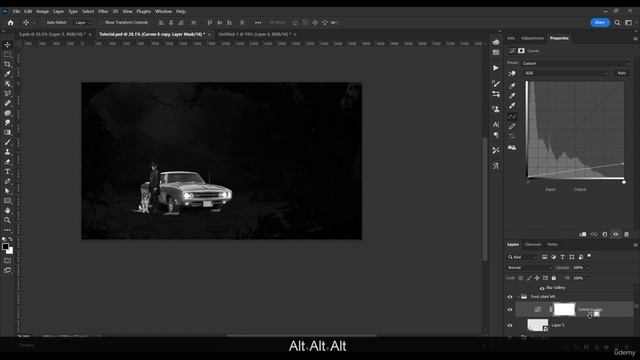Click the Play actions panel icon
The width and height of the screenshot is (640, 360).
[496, 68]
